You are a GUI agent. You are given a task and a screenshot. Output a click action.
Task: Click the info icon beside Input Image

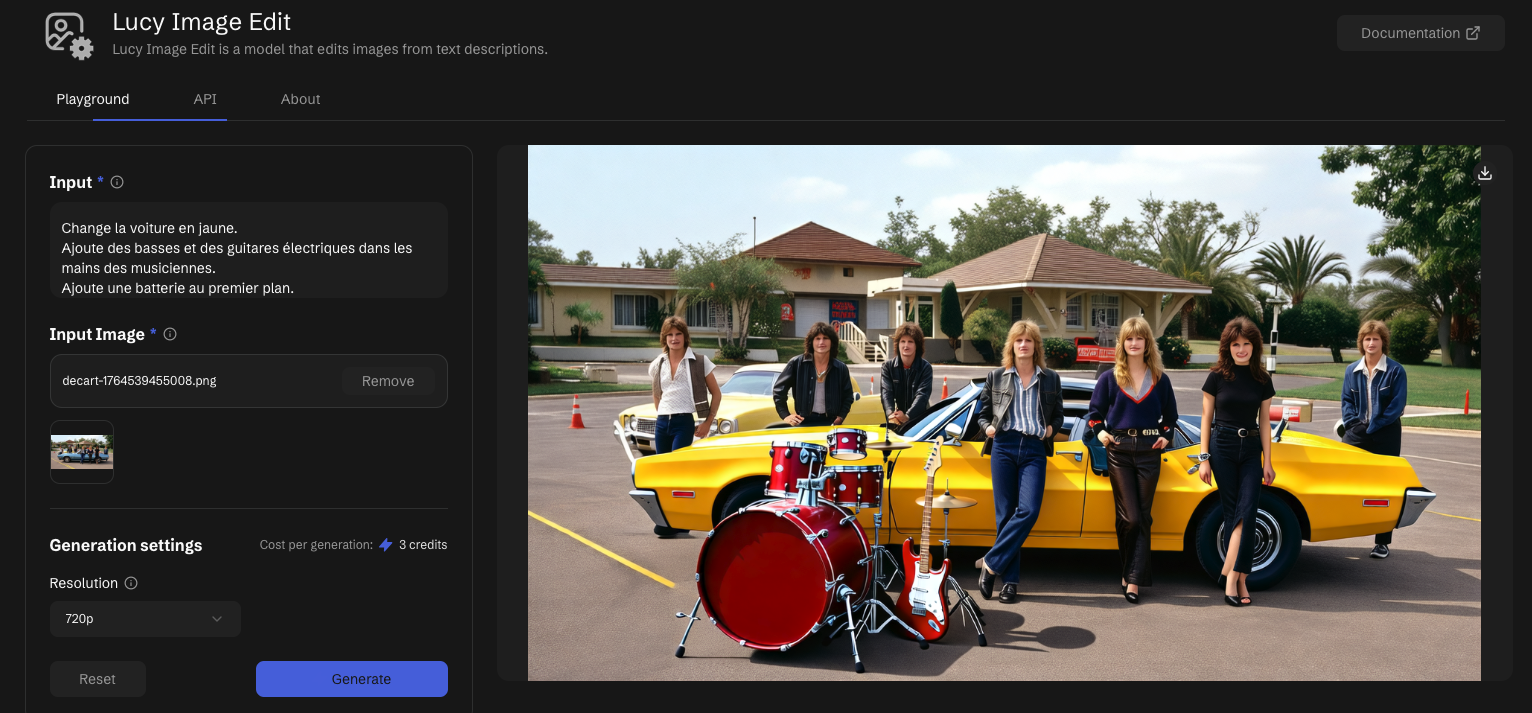[170, 334]
